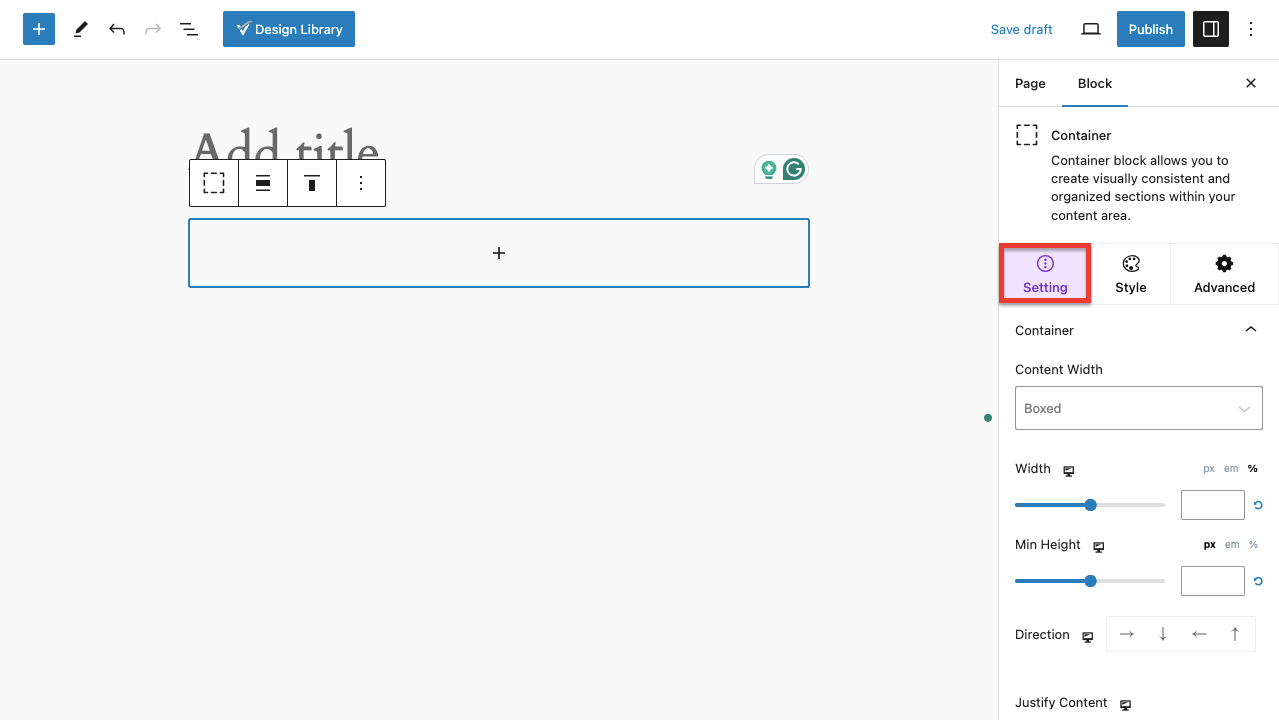Click the Grammarly icon
Screen dimensions: 1279x720
click(794, 170)
